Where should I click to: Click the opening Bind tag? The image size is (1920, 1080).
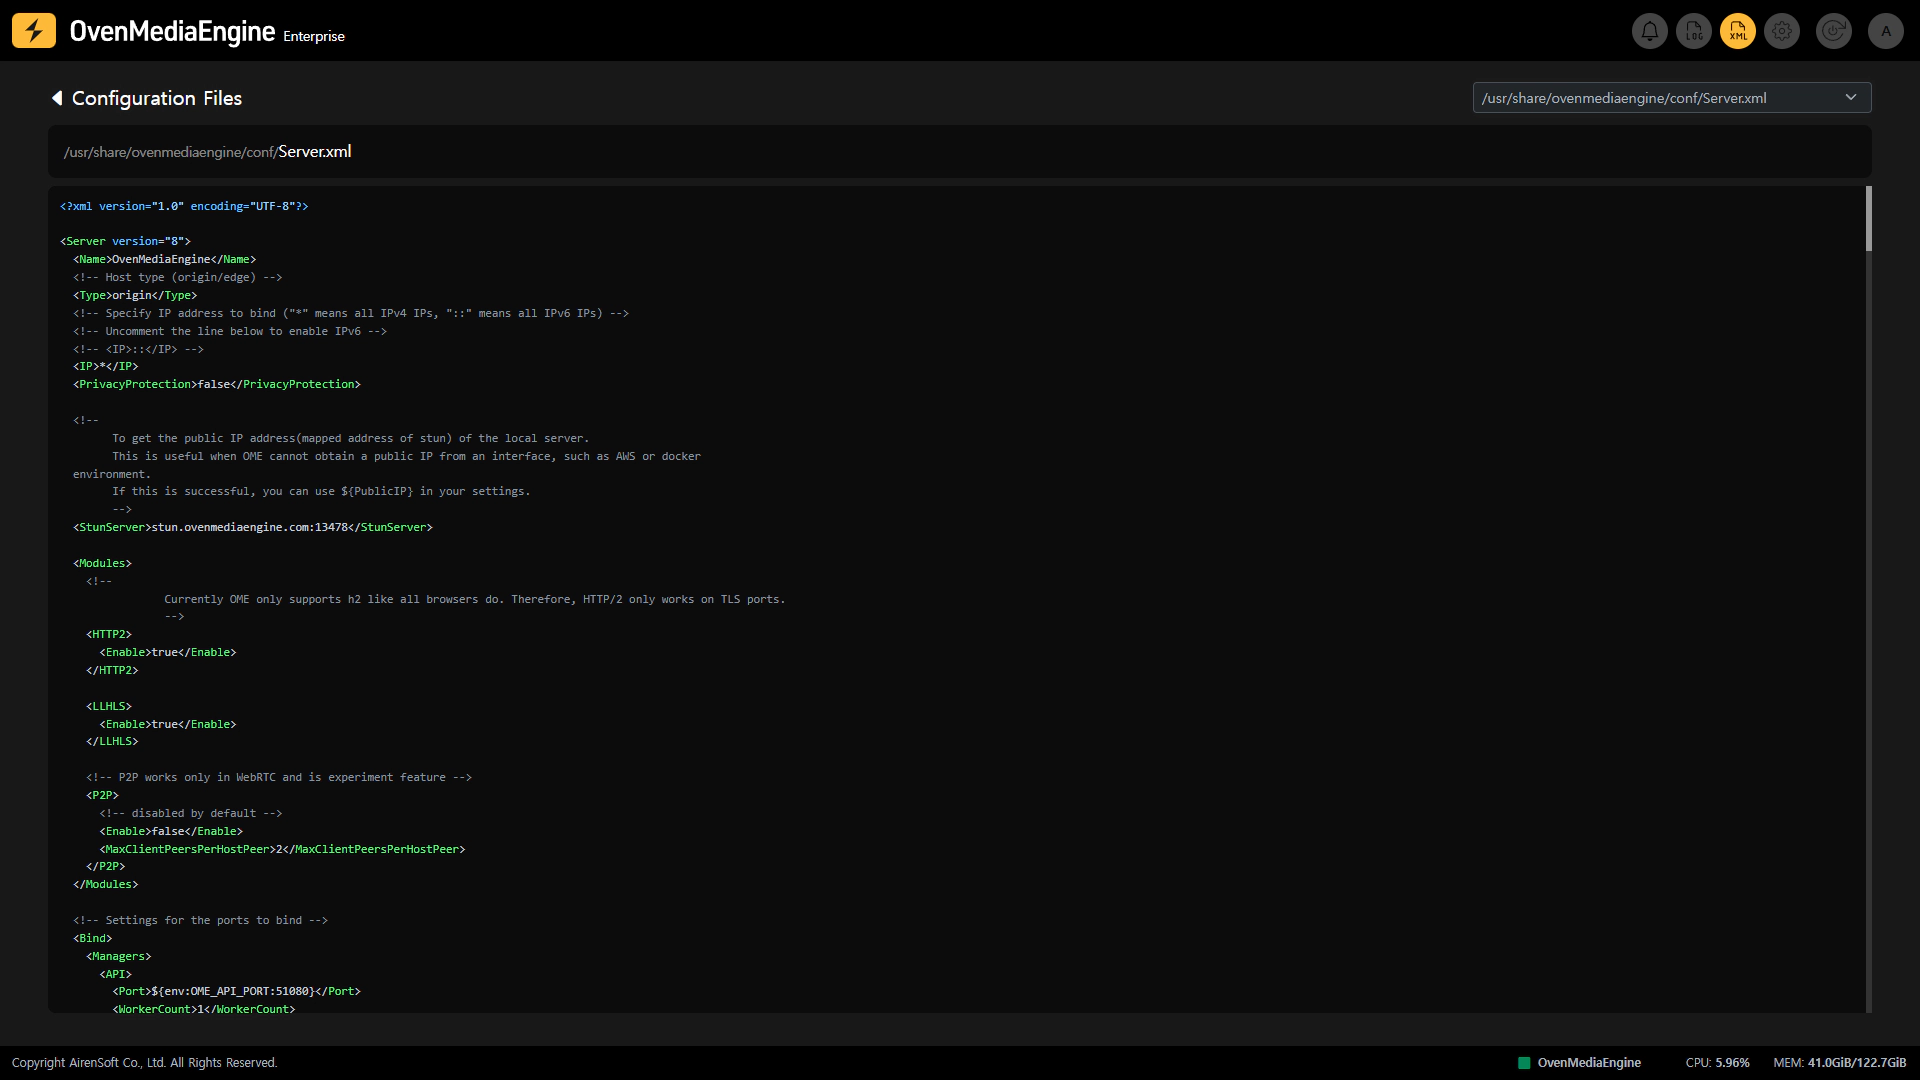pos(93,938)
